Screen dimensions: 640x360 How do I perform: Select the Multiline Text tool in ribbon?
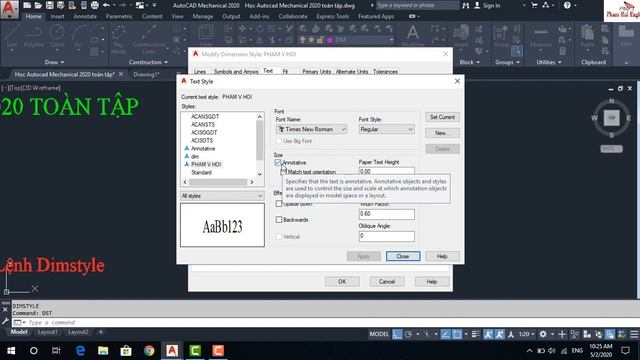pyautogui.click(x=413, y=35)
